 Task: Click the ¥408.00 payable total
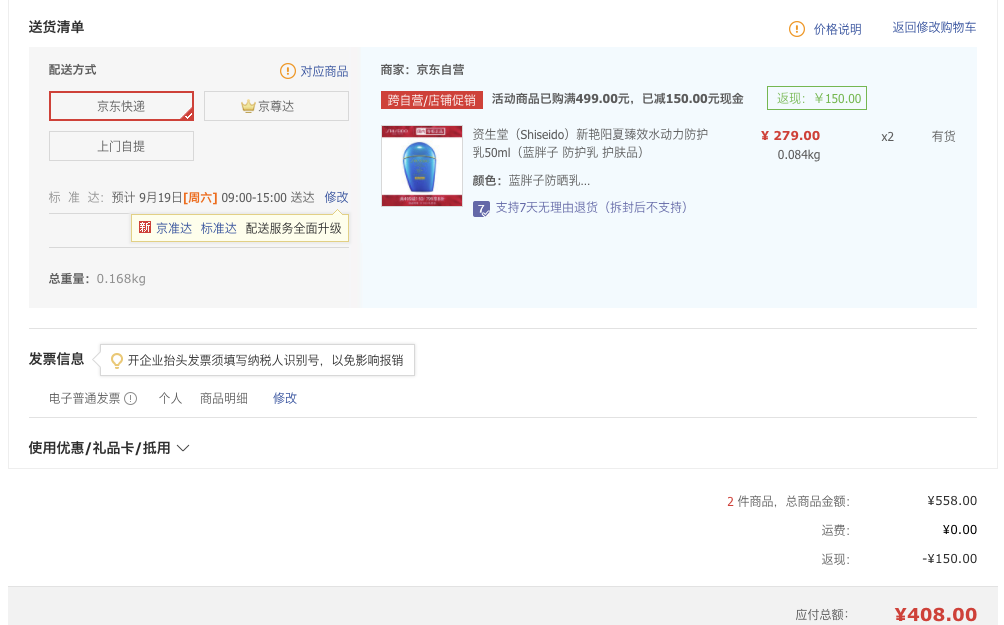[935, 615]
